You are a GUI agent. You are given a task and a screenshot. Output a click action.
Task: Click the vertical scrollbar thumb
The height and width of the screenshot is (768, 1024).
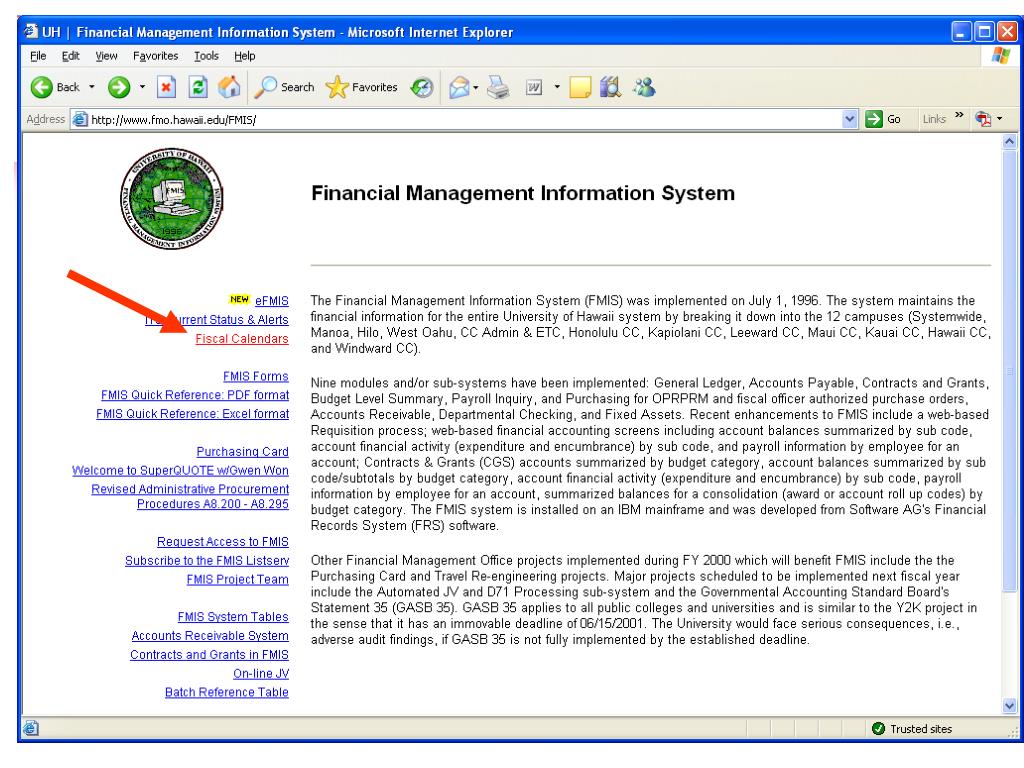pos(1009,372)
